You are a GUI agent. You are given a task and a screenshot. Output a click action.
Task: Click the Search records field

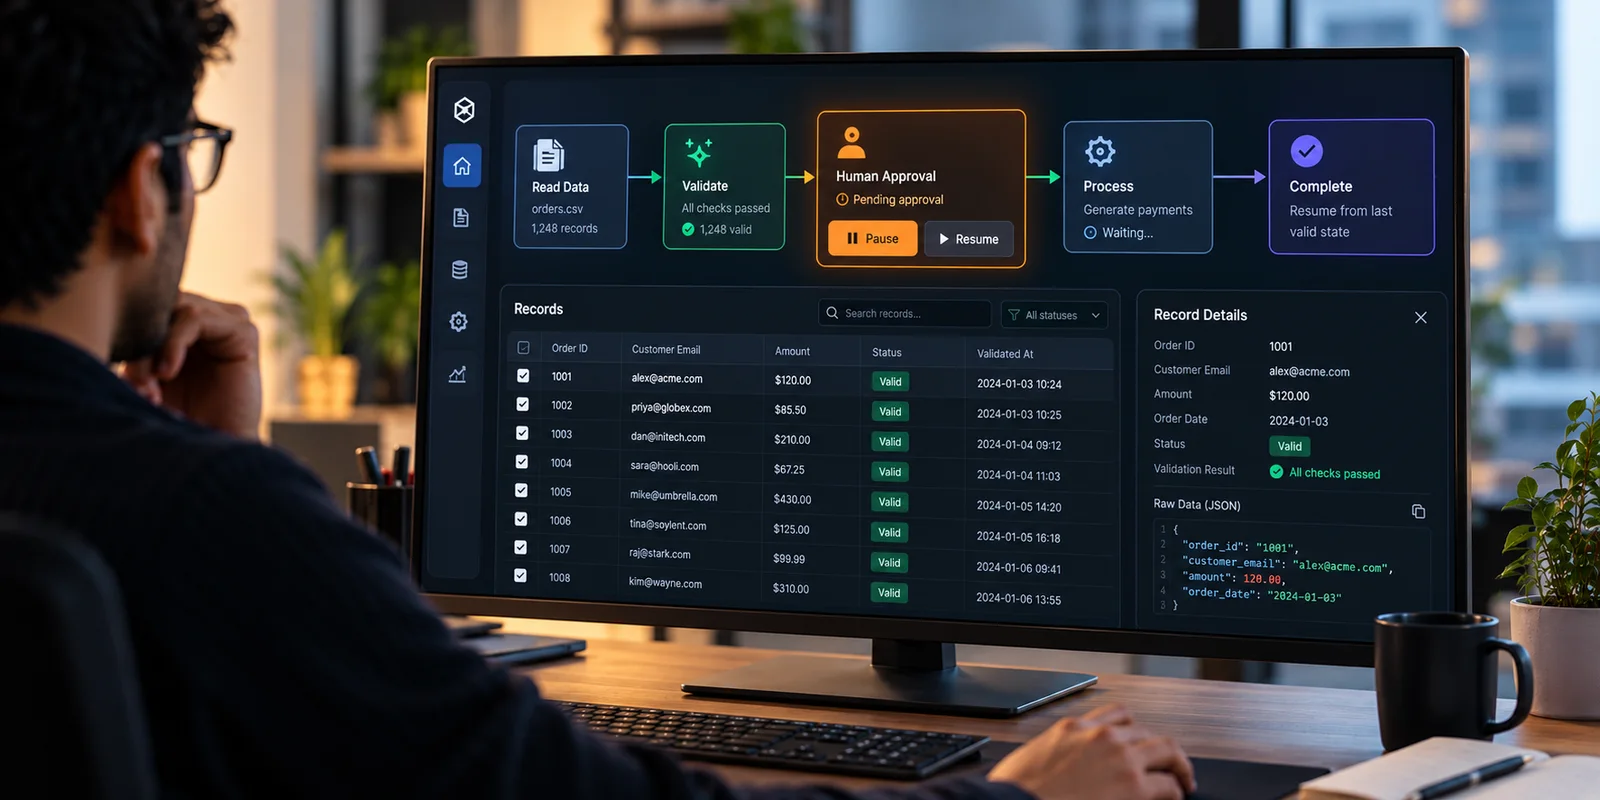pyautogui.click(x=905, y=313)
